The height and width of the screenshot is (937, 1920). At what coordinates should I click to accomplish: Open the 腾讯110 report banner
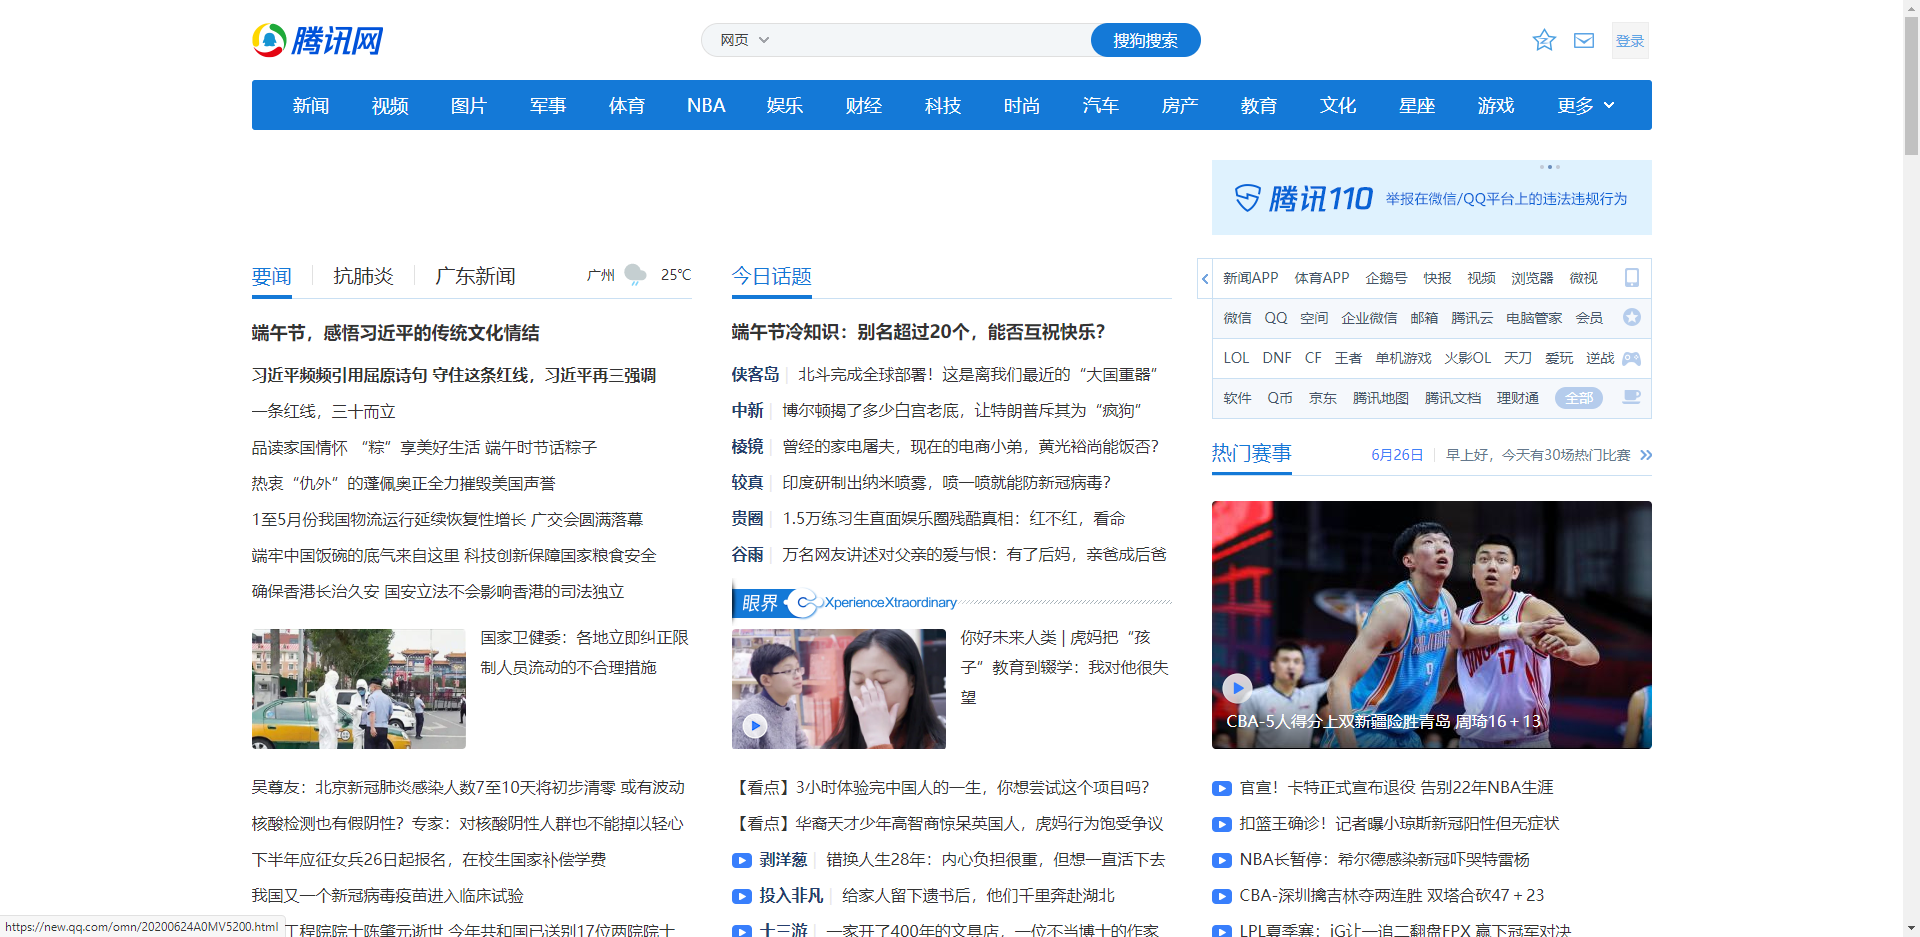pyautogui.click(x=1432, y=198)
